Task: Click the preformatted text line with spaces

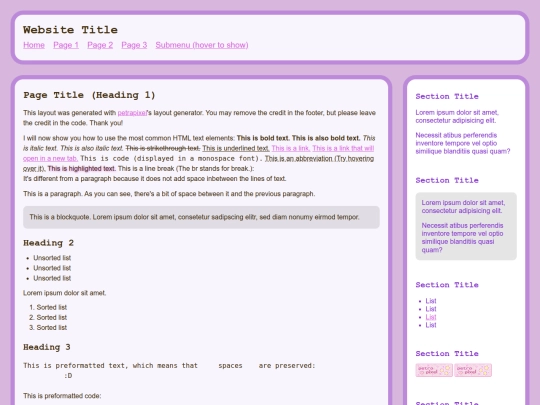Action: (x=169, y=366)
